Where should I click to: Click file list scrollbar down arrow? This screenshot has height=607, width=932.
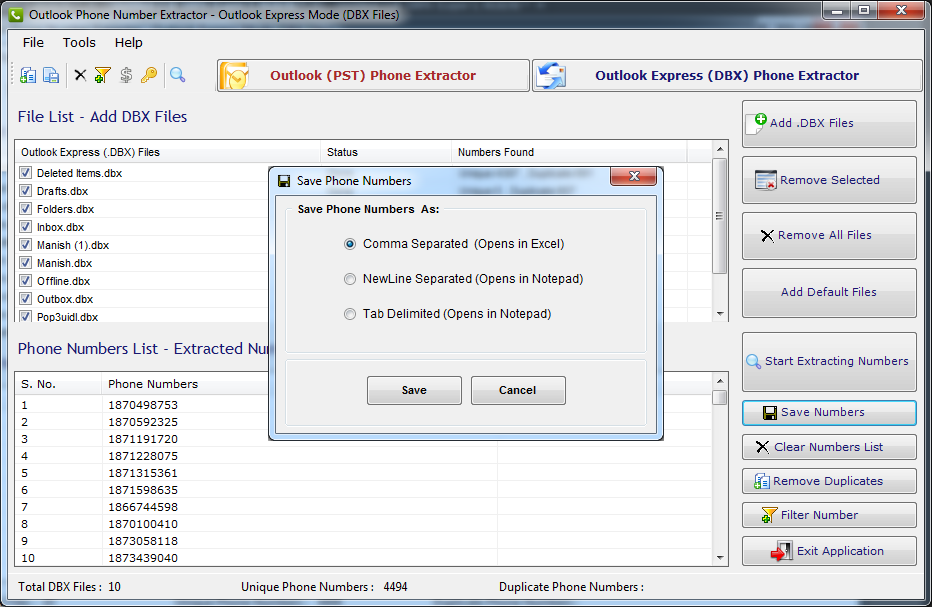tap(720, 314)
